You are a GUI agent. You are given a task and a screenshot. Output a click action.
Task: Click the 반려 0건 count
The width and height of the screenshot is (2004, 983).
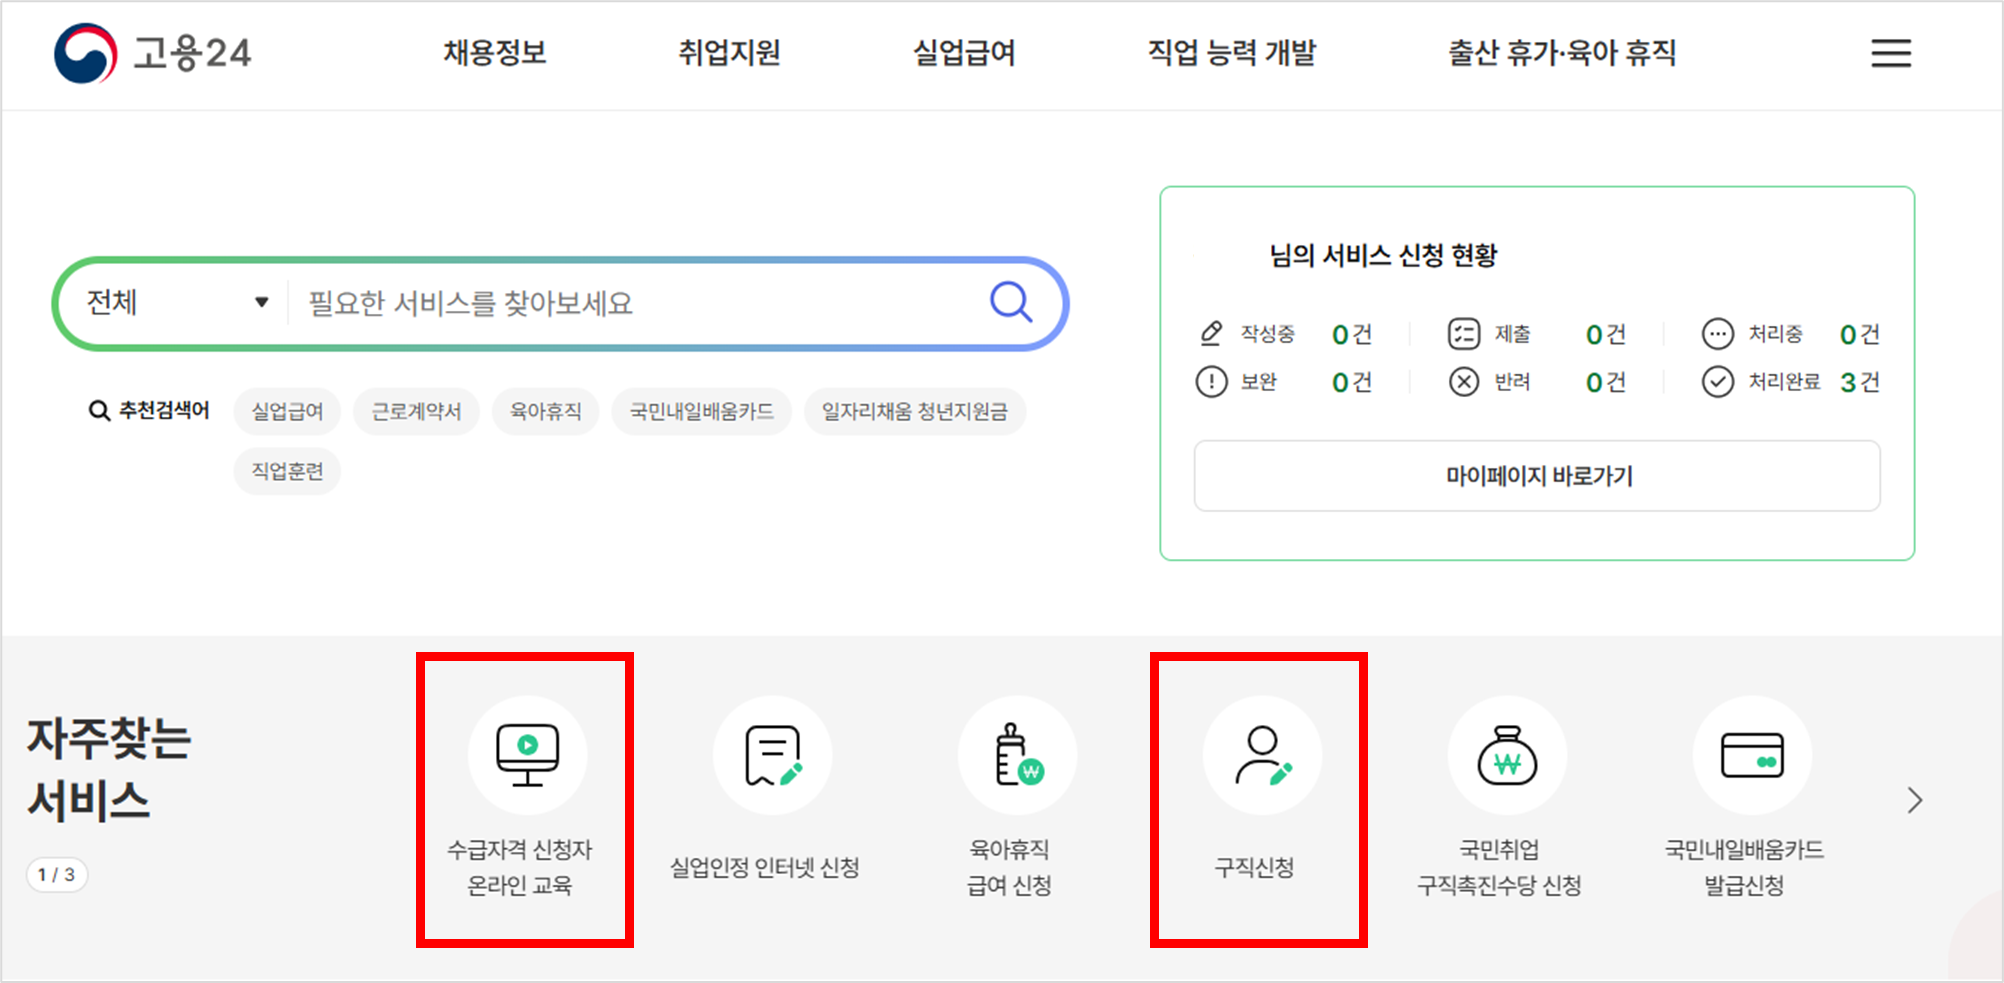[1606, 382]
